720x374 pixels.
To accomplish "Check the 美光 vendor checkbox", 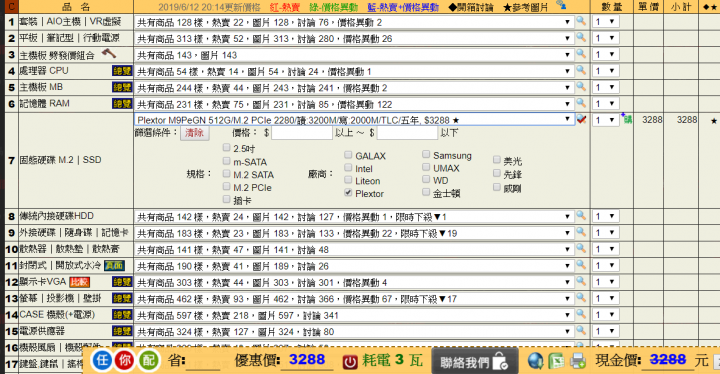I will click(x=496, y=159).
